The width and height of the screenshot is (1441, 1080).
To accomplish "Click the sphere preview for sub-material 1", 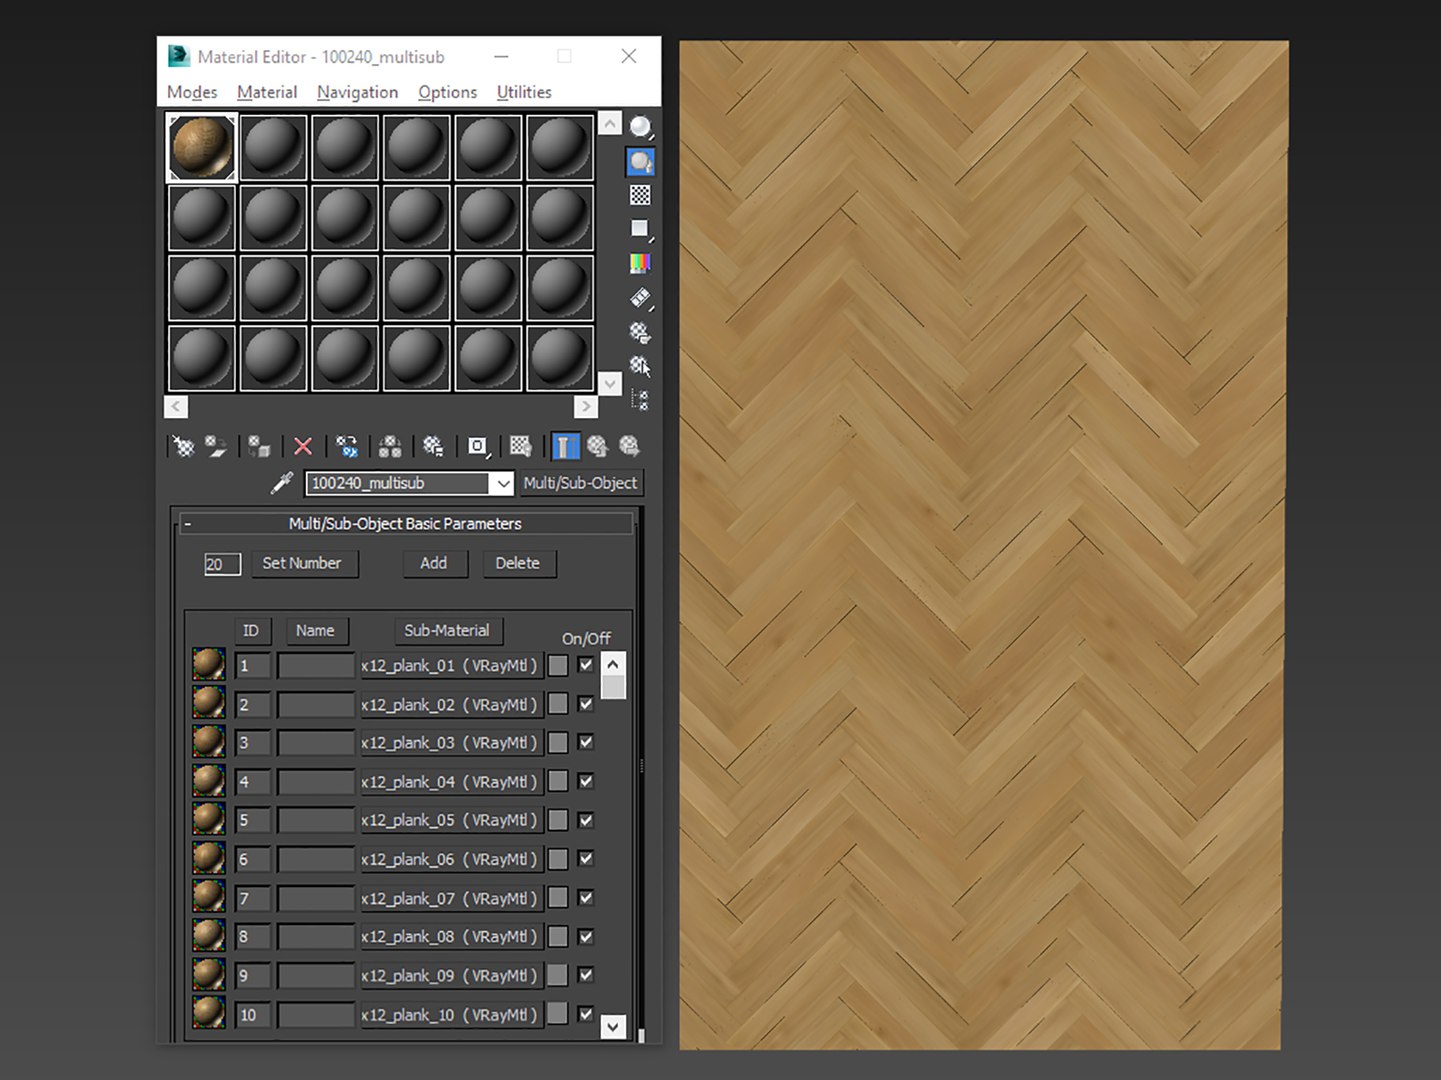I will pyautogui.click(x=208, y=665).
